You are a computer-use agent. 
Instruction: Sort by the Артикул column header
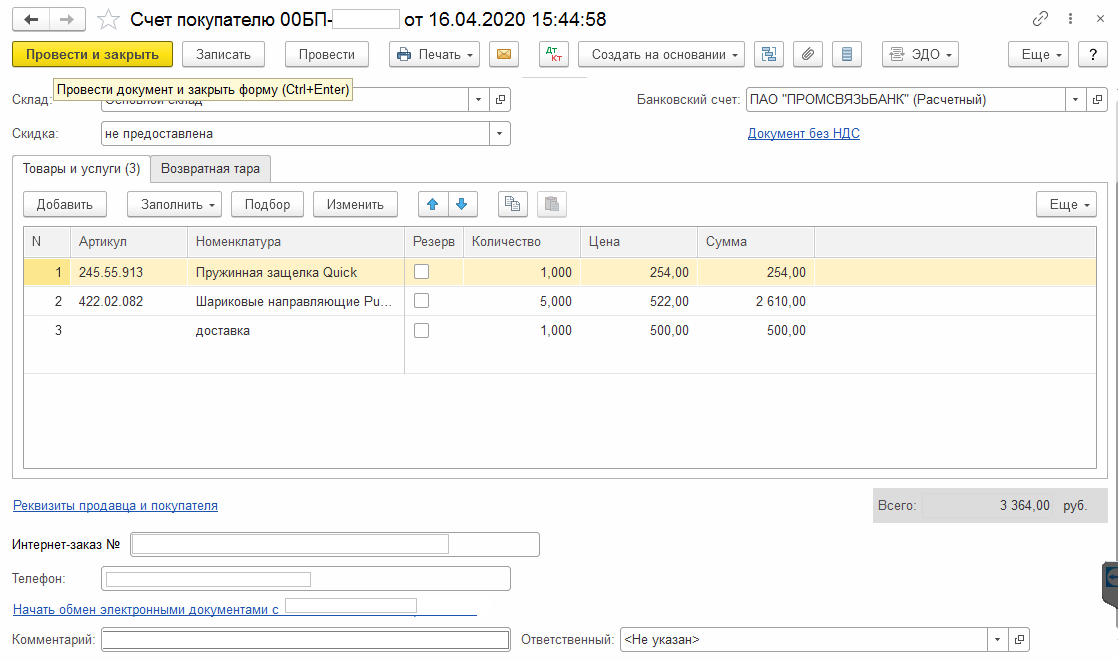click(128, 242)
